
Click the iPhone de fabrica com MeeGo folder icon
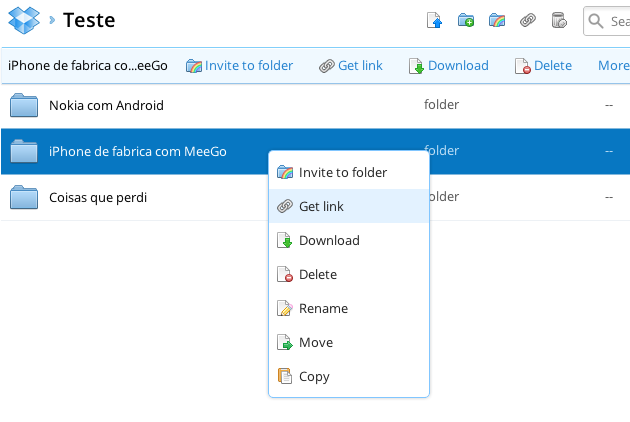coord(24,151)
